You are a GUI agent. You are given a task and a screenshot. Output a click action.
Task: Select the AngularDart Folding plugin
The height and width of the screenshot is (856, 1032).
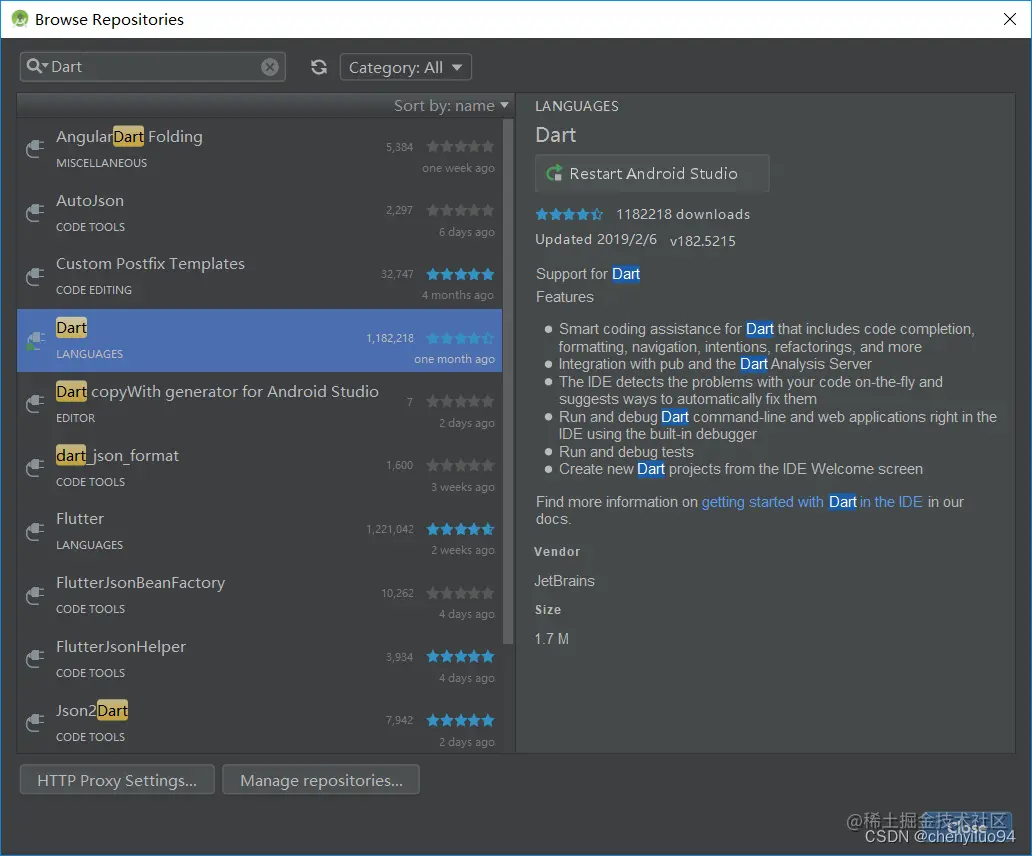[259, 149]
